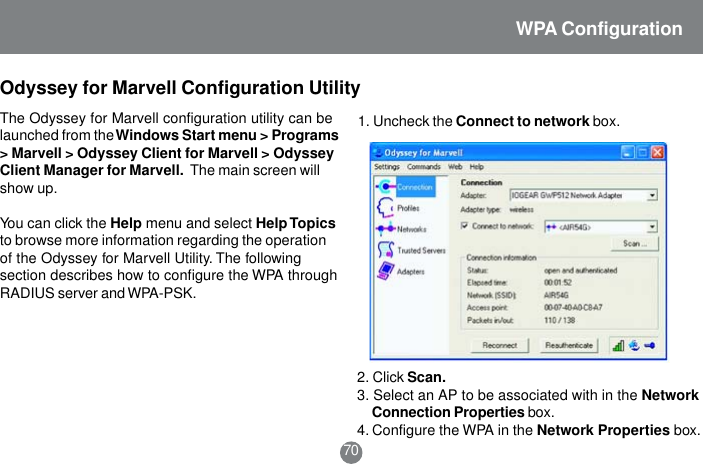Click the 'open and authenticated' status text
Viewport: 703px width, 464px height.
[x=580, y=270]
